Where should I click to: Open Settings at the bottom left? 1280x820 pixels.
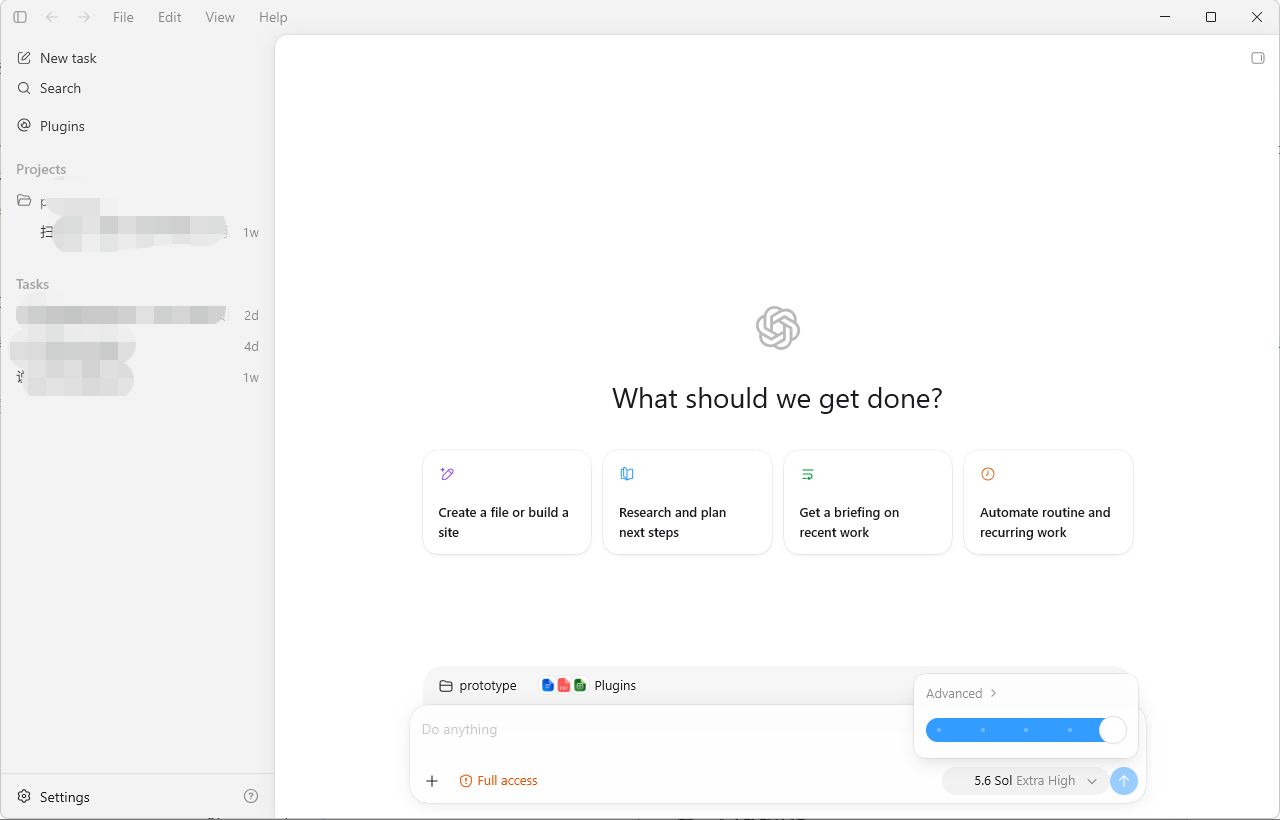(54, 797)
